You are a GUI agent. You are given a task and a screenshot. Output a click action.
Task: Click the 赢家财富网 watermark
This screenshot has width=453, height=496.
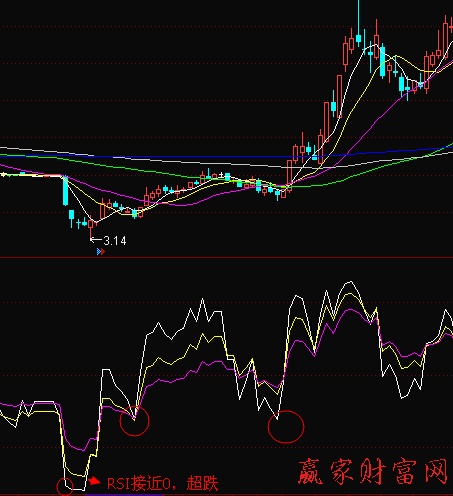[x=372, y=471]
